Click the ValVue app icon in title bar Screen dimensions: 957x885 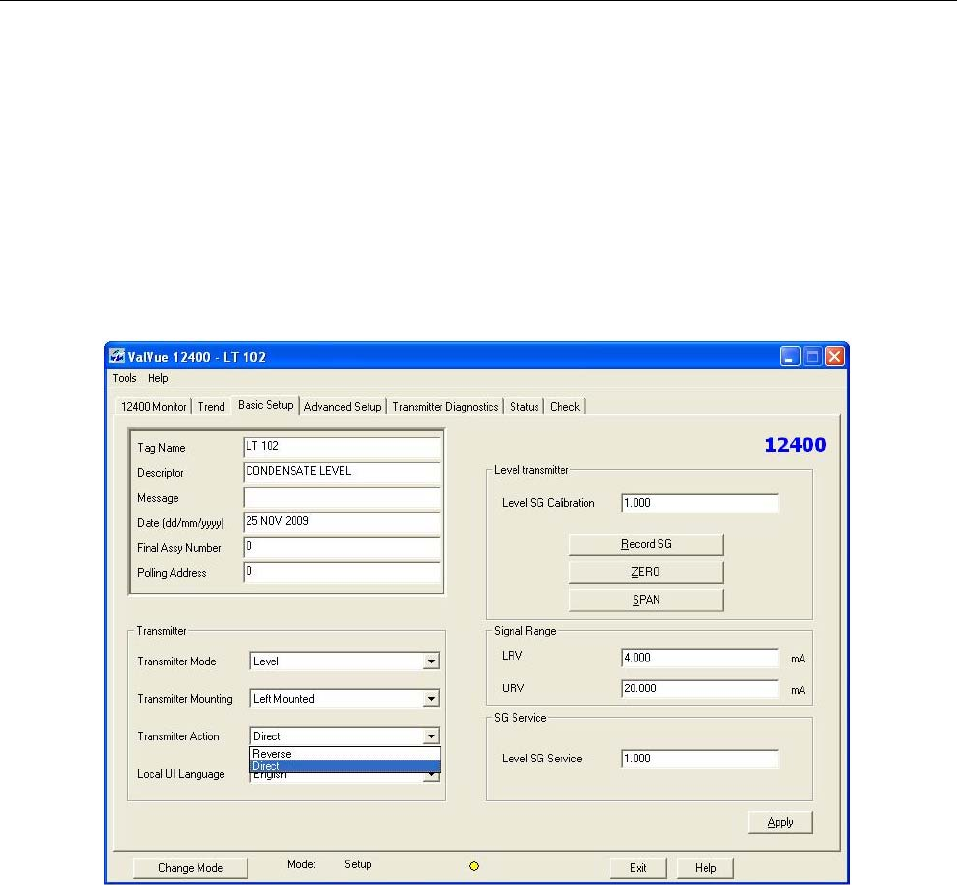point(117,356)
